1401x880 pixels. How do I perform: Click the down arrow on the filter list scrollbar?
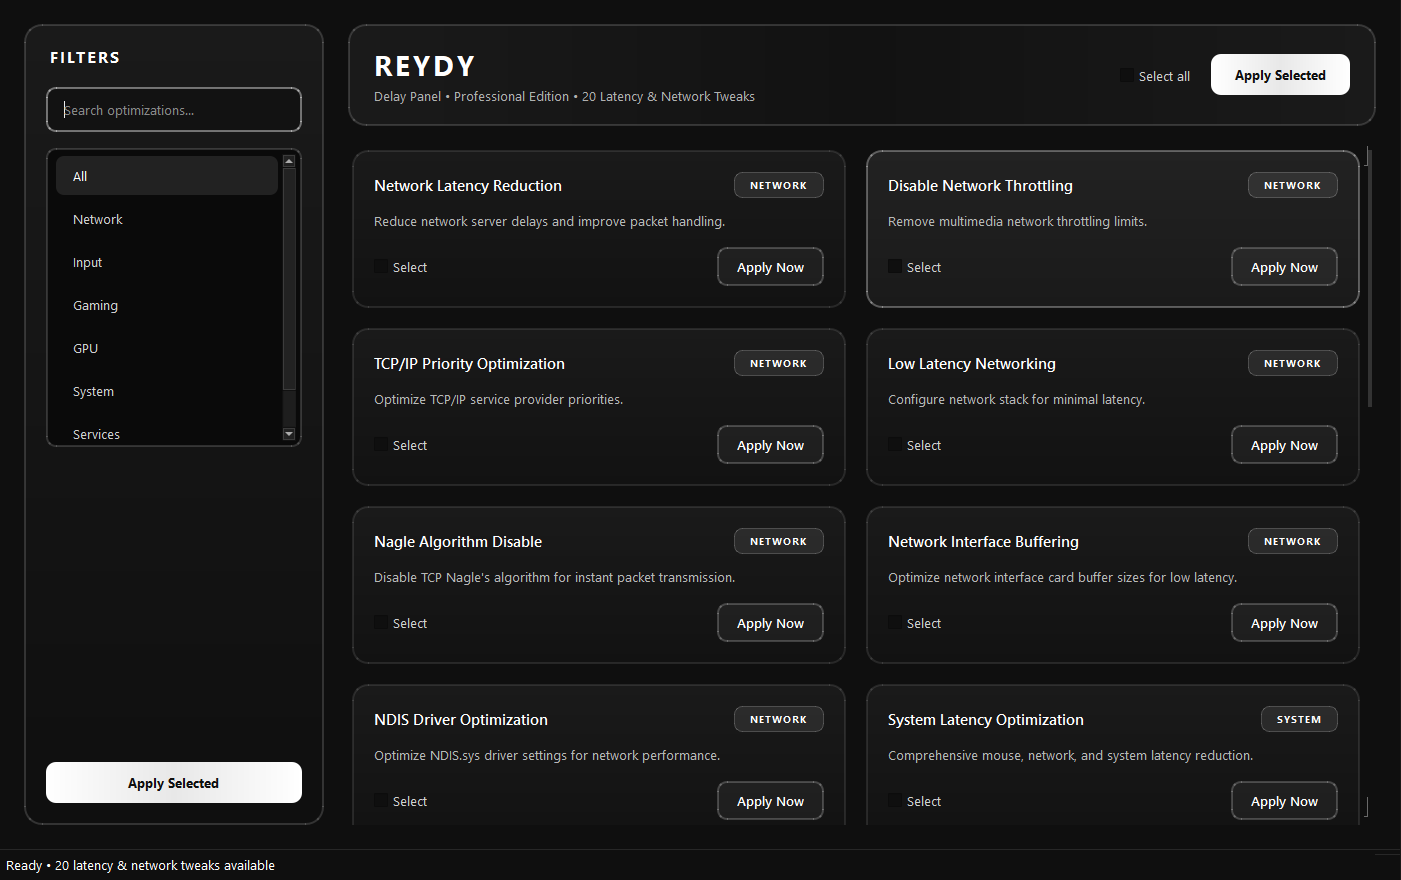coord(289,433)
